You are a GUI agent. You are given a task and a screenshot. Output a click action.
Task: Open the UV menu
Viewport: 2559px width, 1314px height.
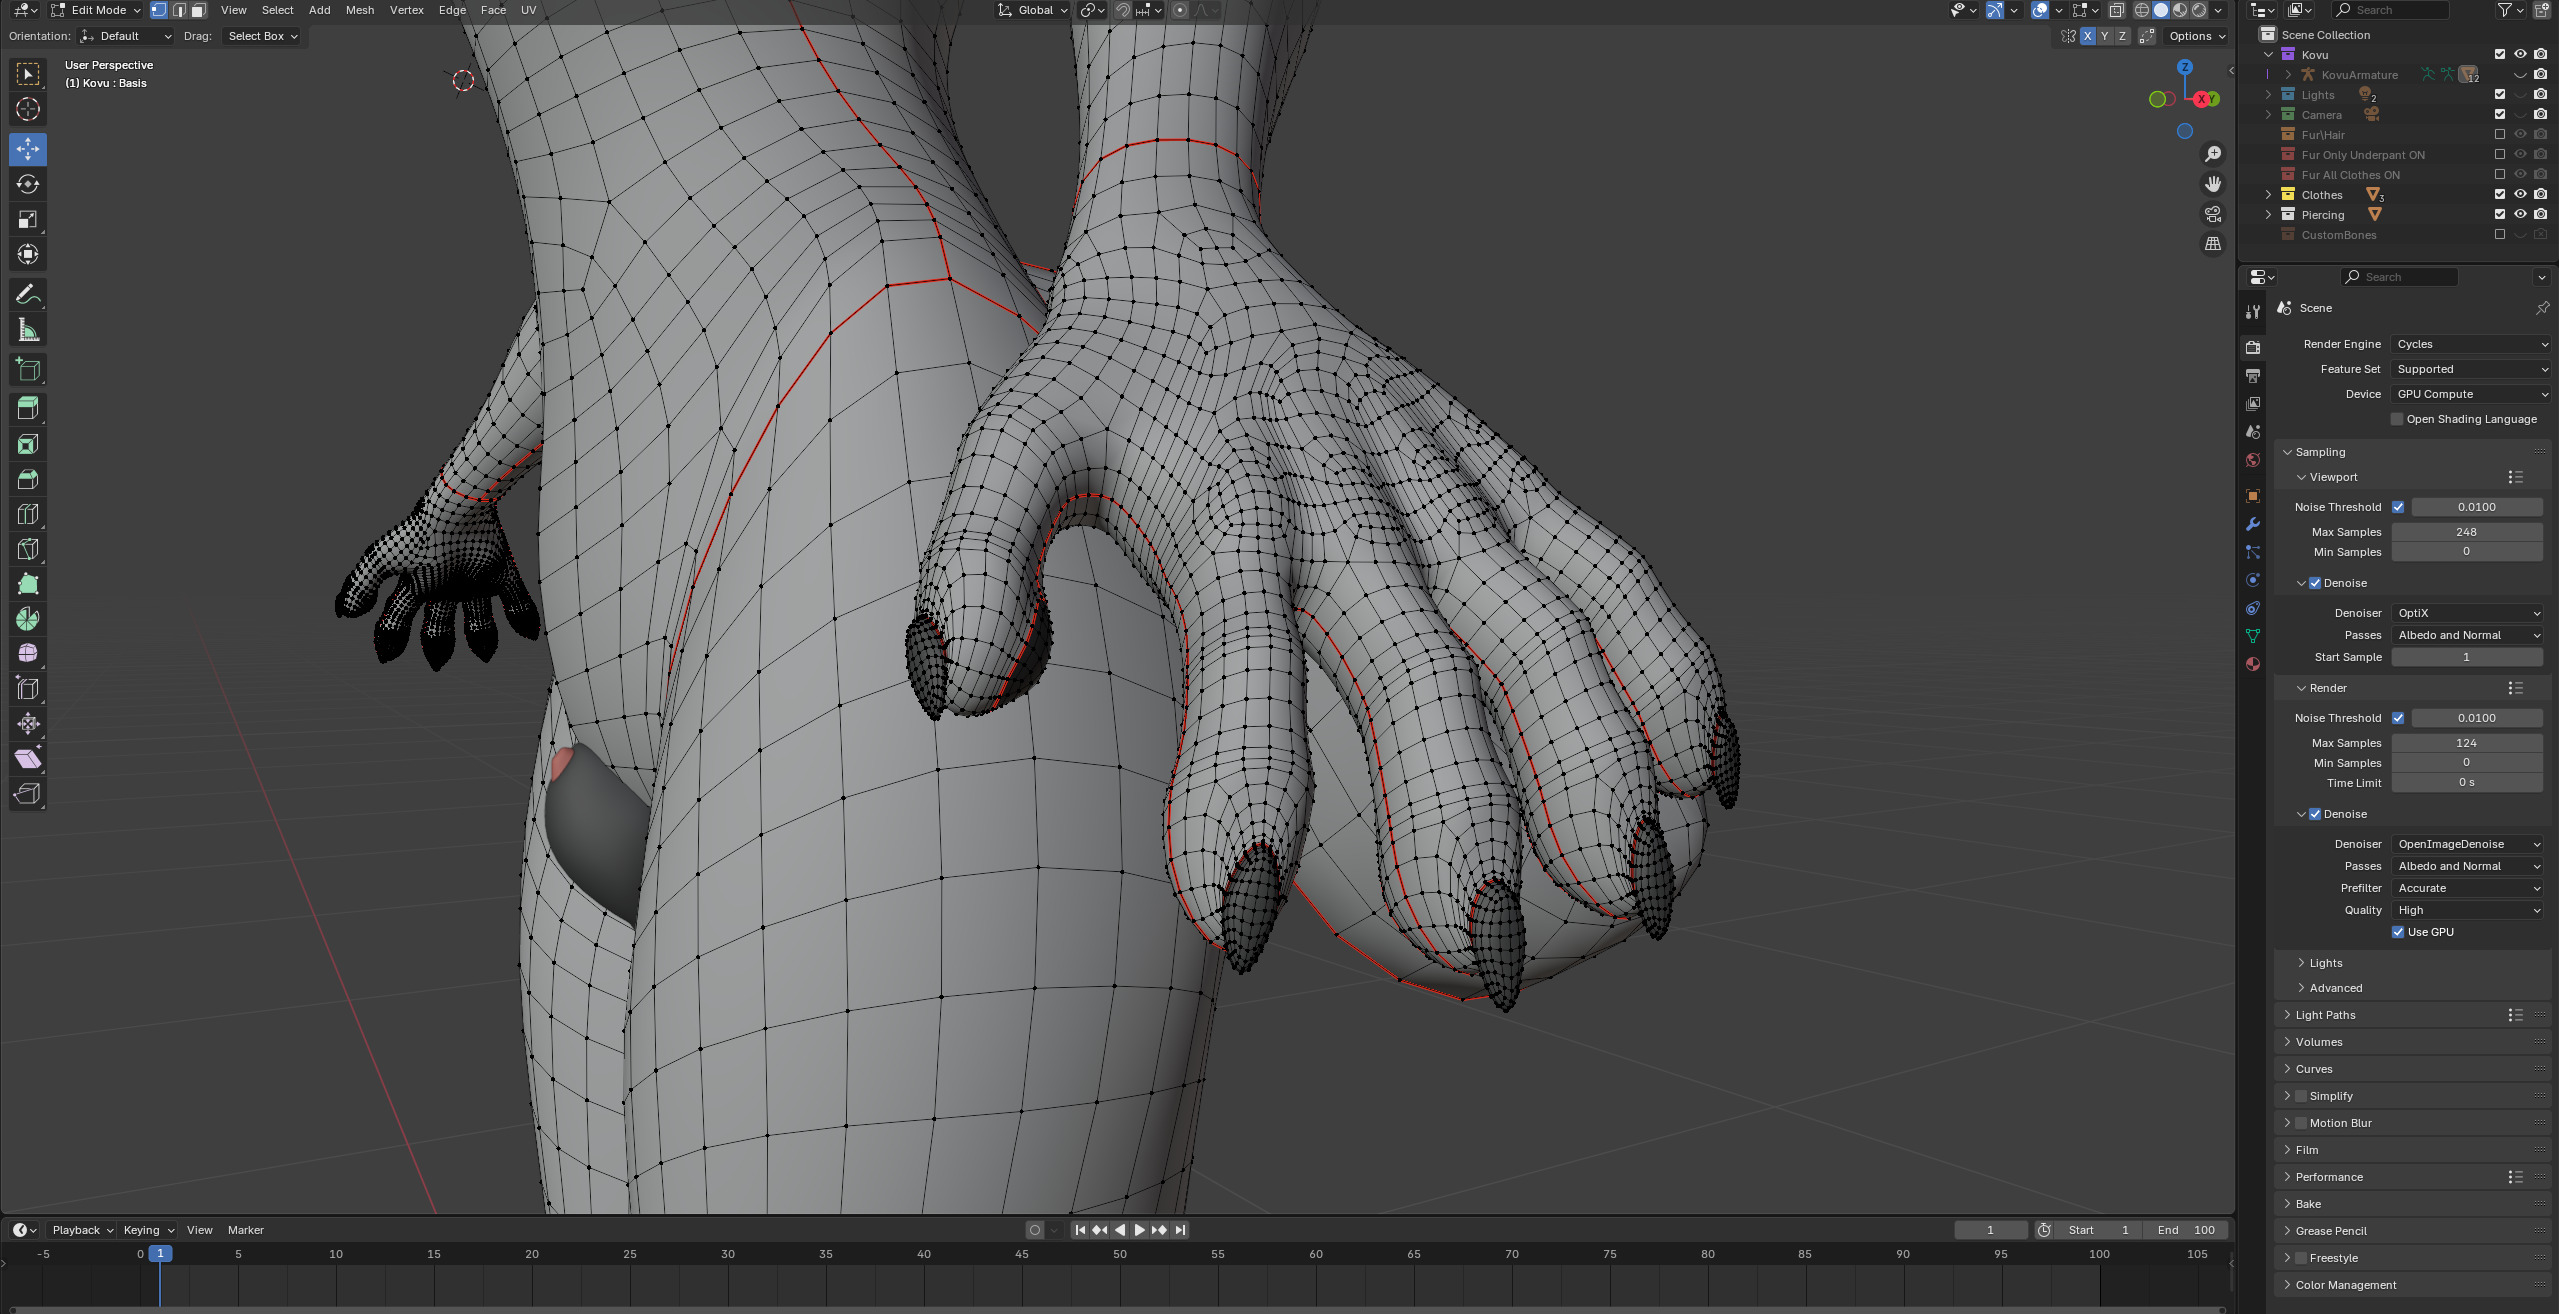point(528,10)
